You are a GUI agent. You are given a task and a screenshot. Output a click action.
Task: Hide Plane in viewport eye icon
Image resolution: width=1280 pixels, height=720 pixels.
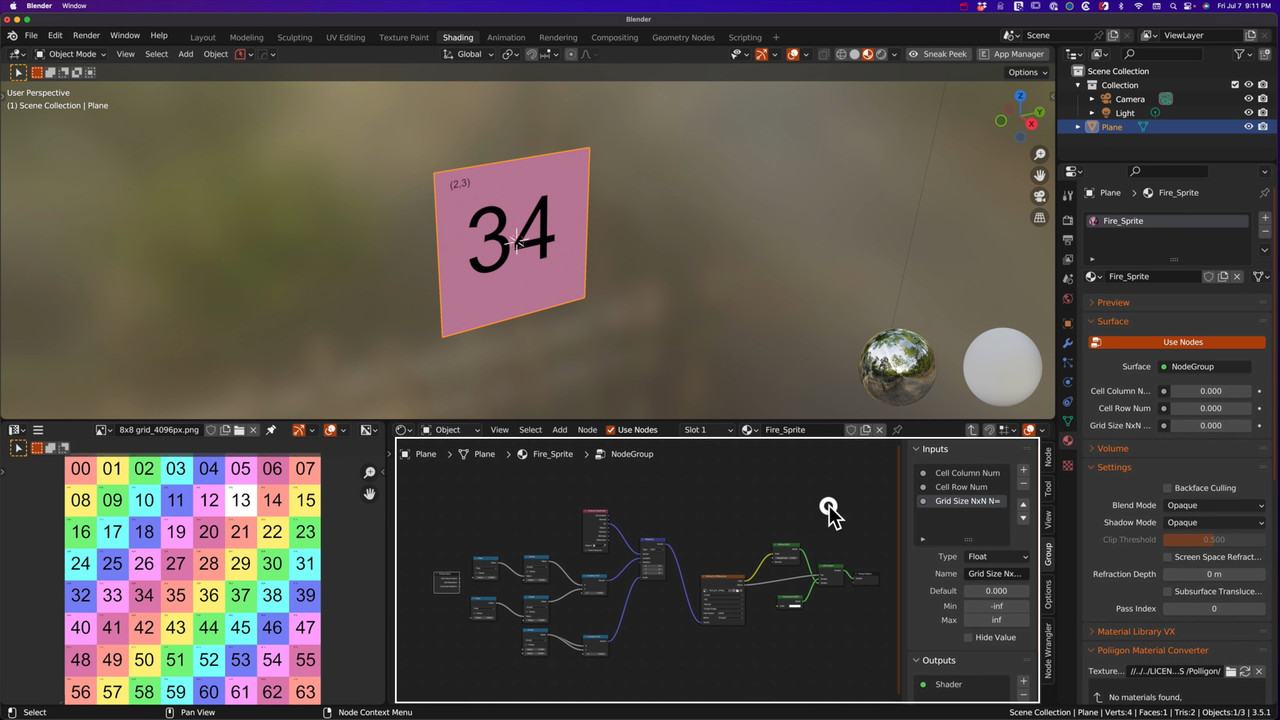point(1248,127)
